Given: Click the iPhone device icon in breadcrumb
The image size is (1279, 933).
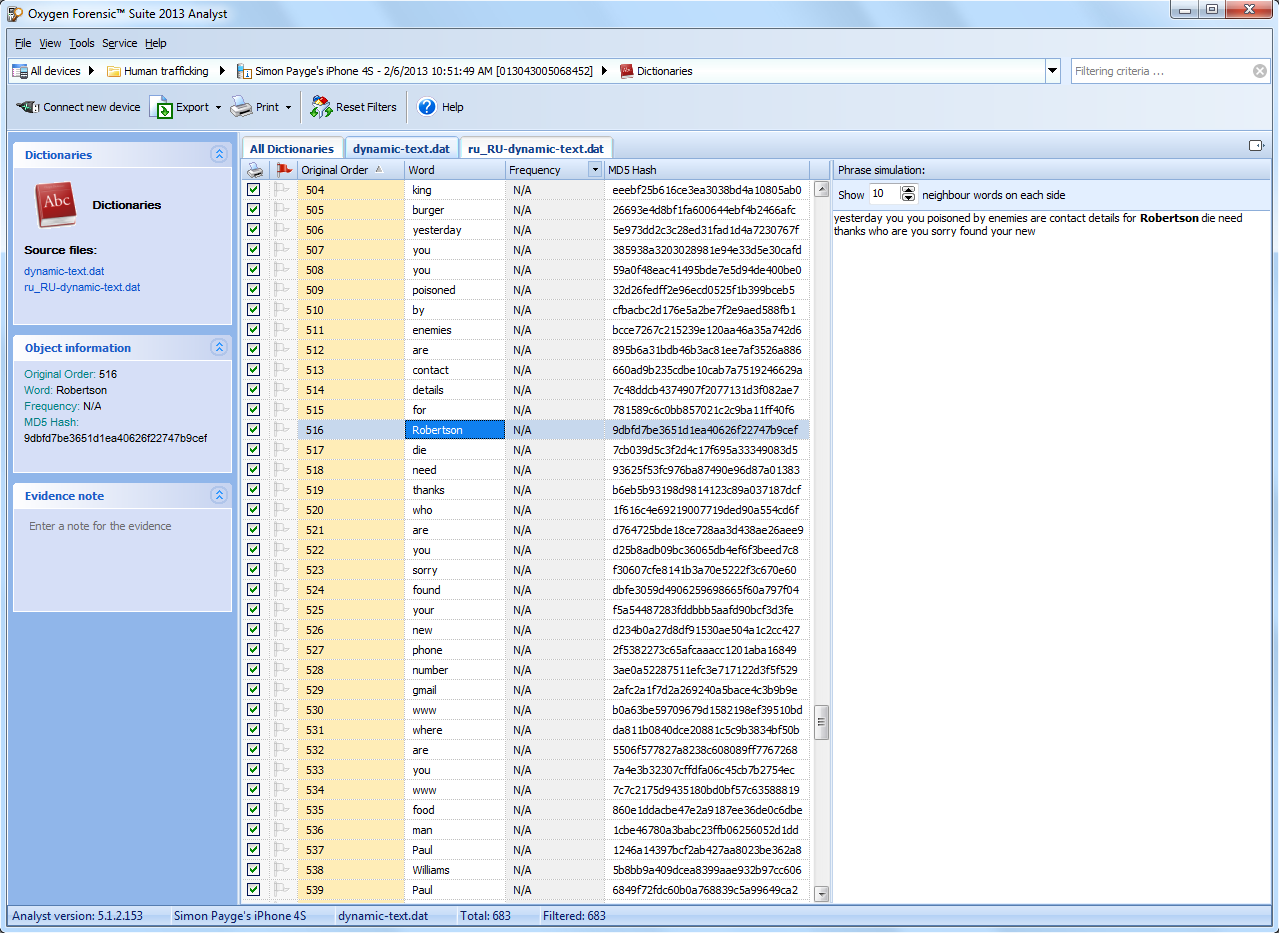Looking at the screenshot, I should pyautogui.click(x=245, y=71).
